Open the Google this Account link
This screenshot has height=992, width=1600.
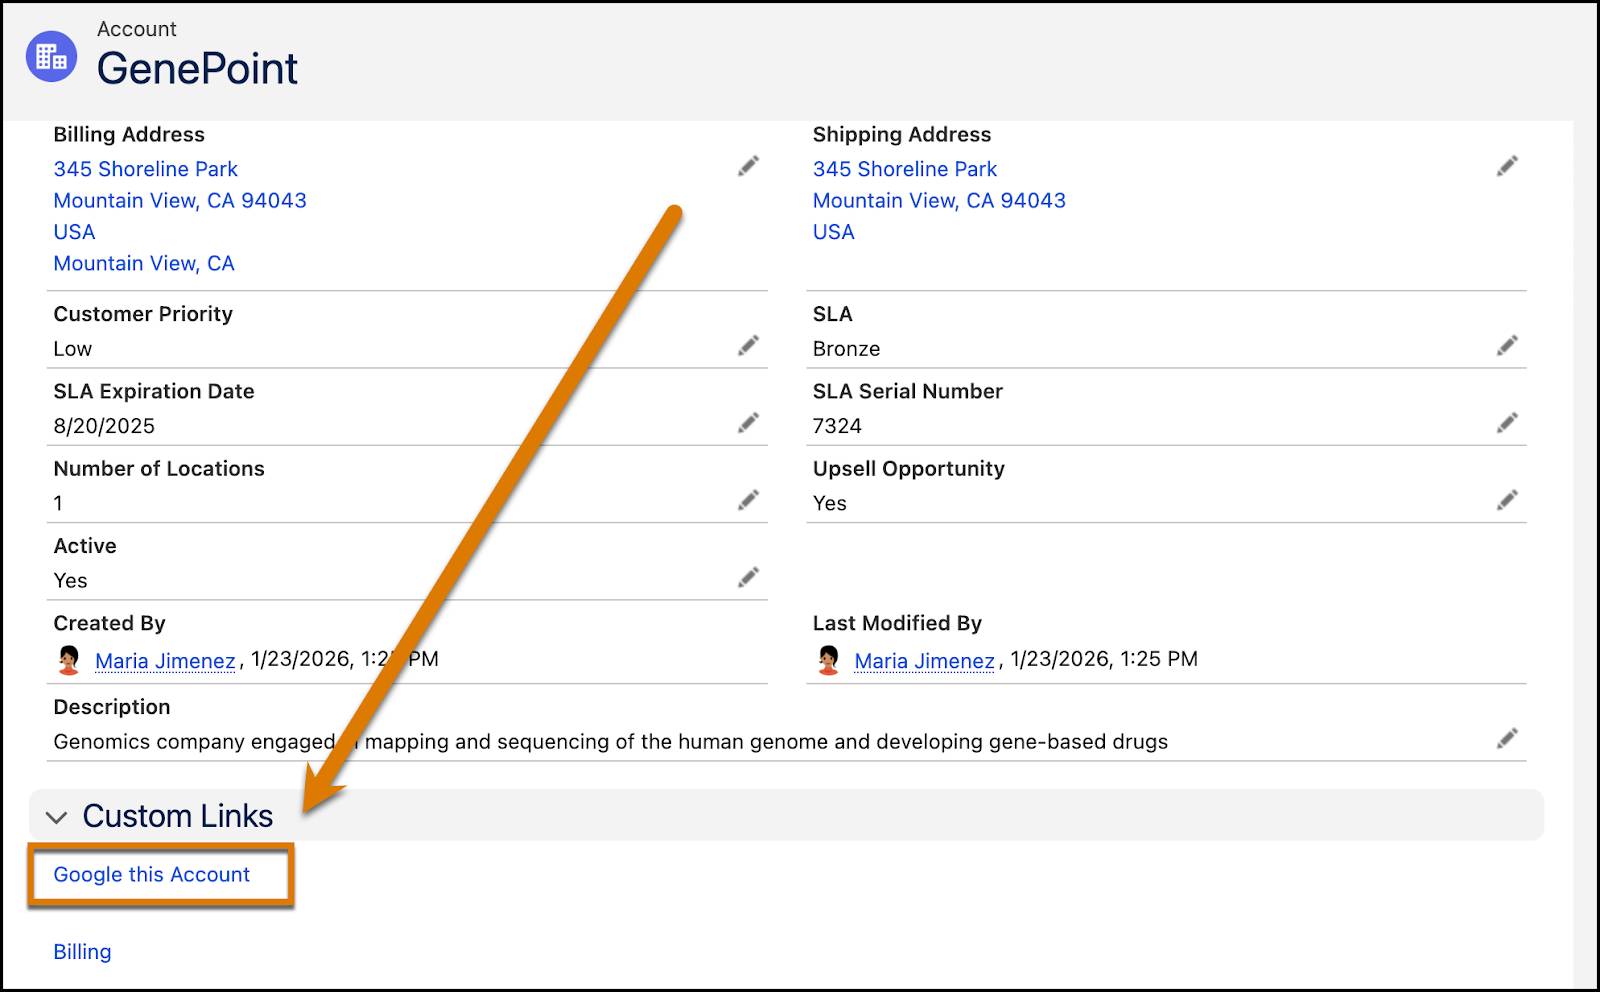coord(151,875)
